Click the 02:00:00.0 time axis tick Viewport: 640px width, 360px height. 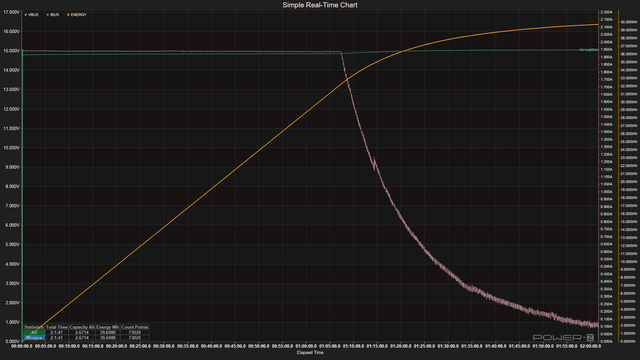pos(590,346)
